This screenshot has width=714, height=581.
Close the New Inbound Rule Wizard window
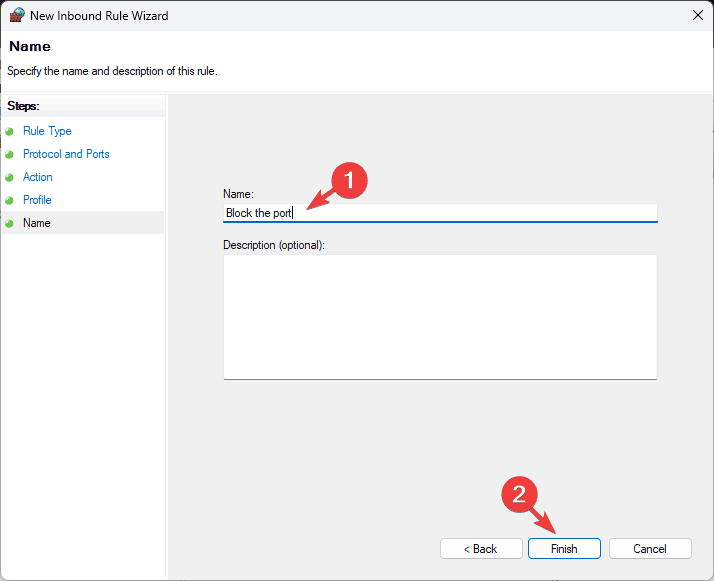click(698, 15)
